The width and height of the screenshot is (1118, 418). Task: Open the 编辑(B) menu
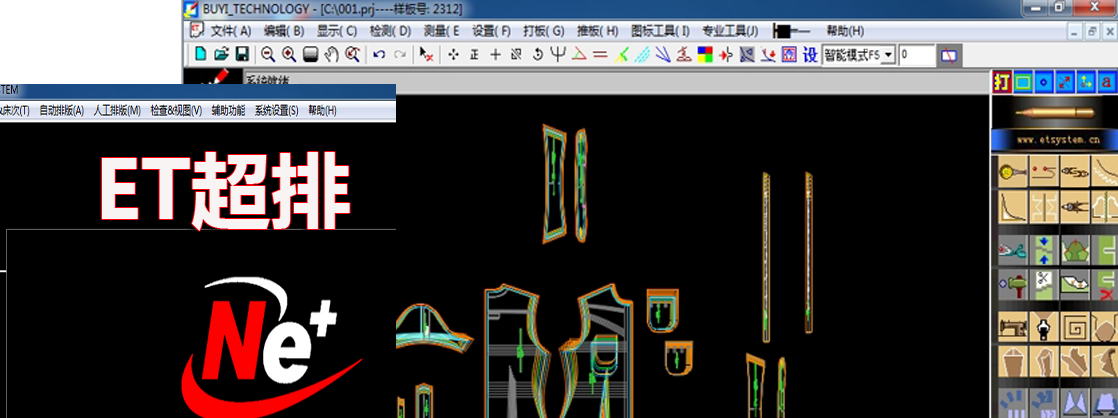click(284, 31)
